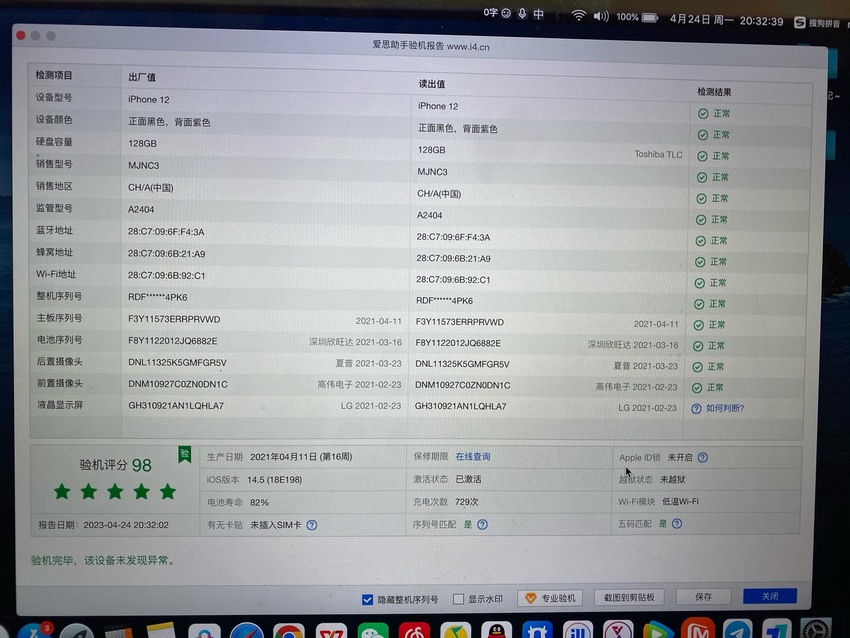The image size is (850, 638).
Task: Click the 读出值 rear camera serial DNL11325K5GMFGR5V
Action: (x=462, y=364)
